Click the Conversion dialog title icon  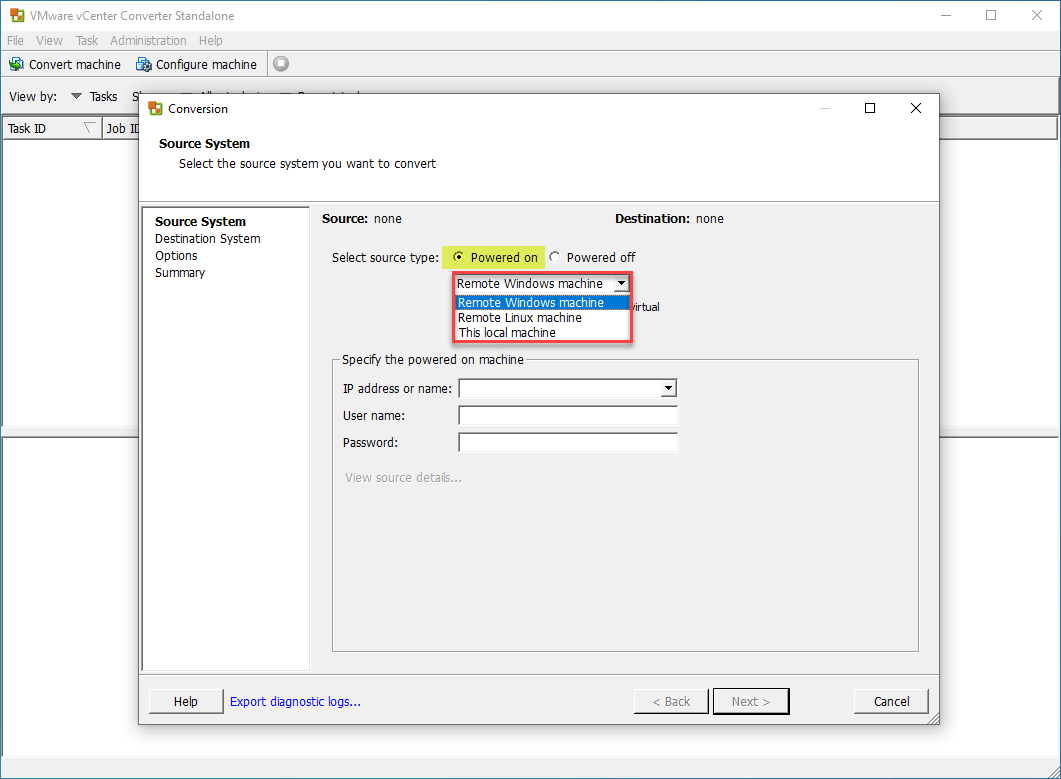(155, 108)
